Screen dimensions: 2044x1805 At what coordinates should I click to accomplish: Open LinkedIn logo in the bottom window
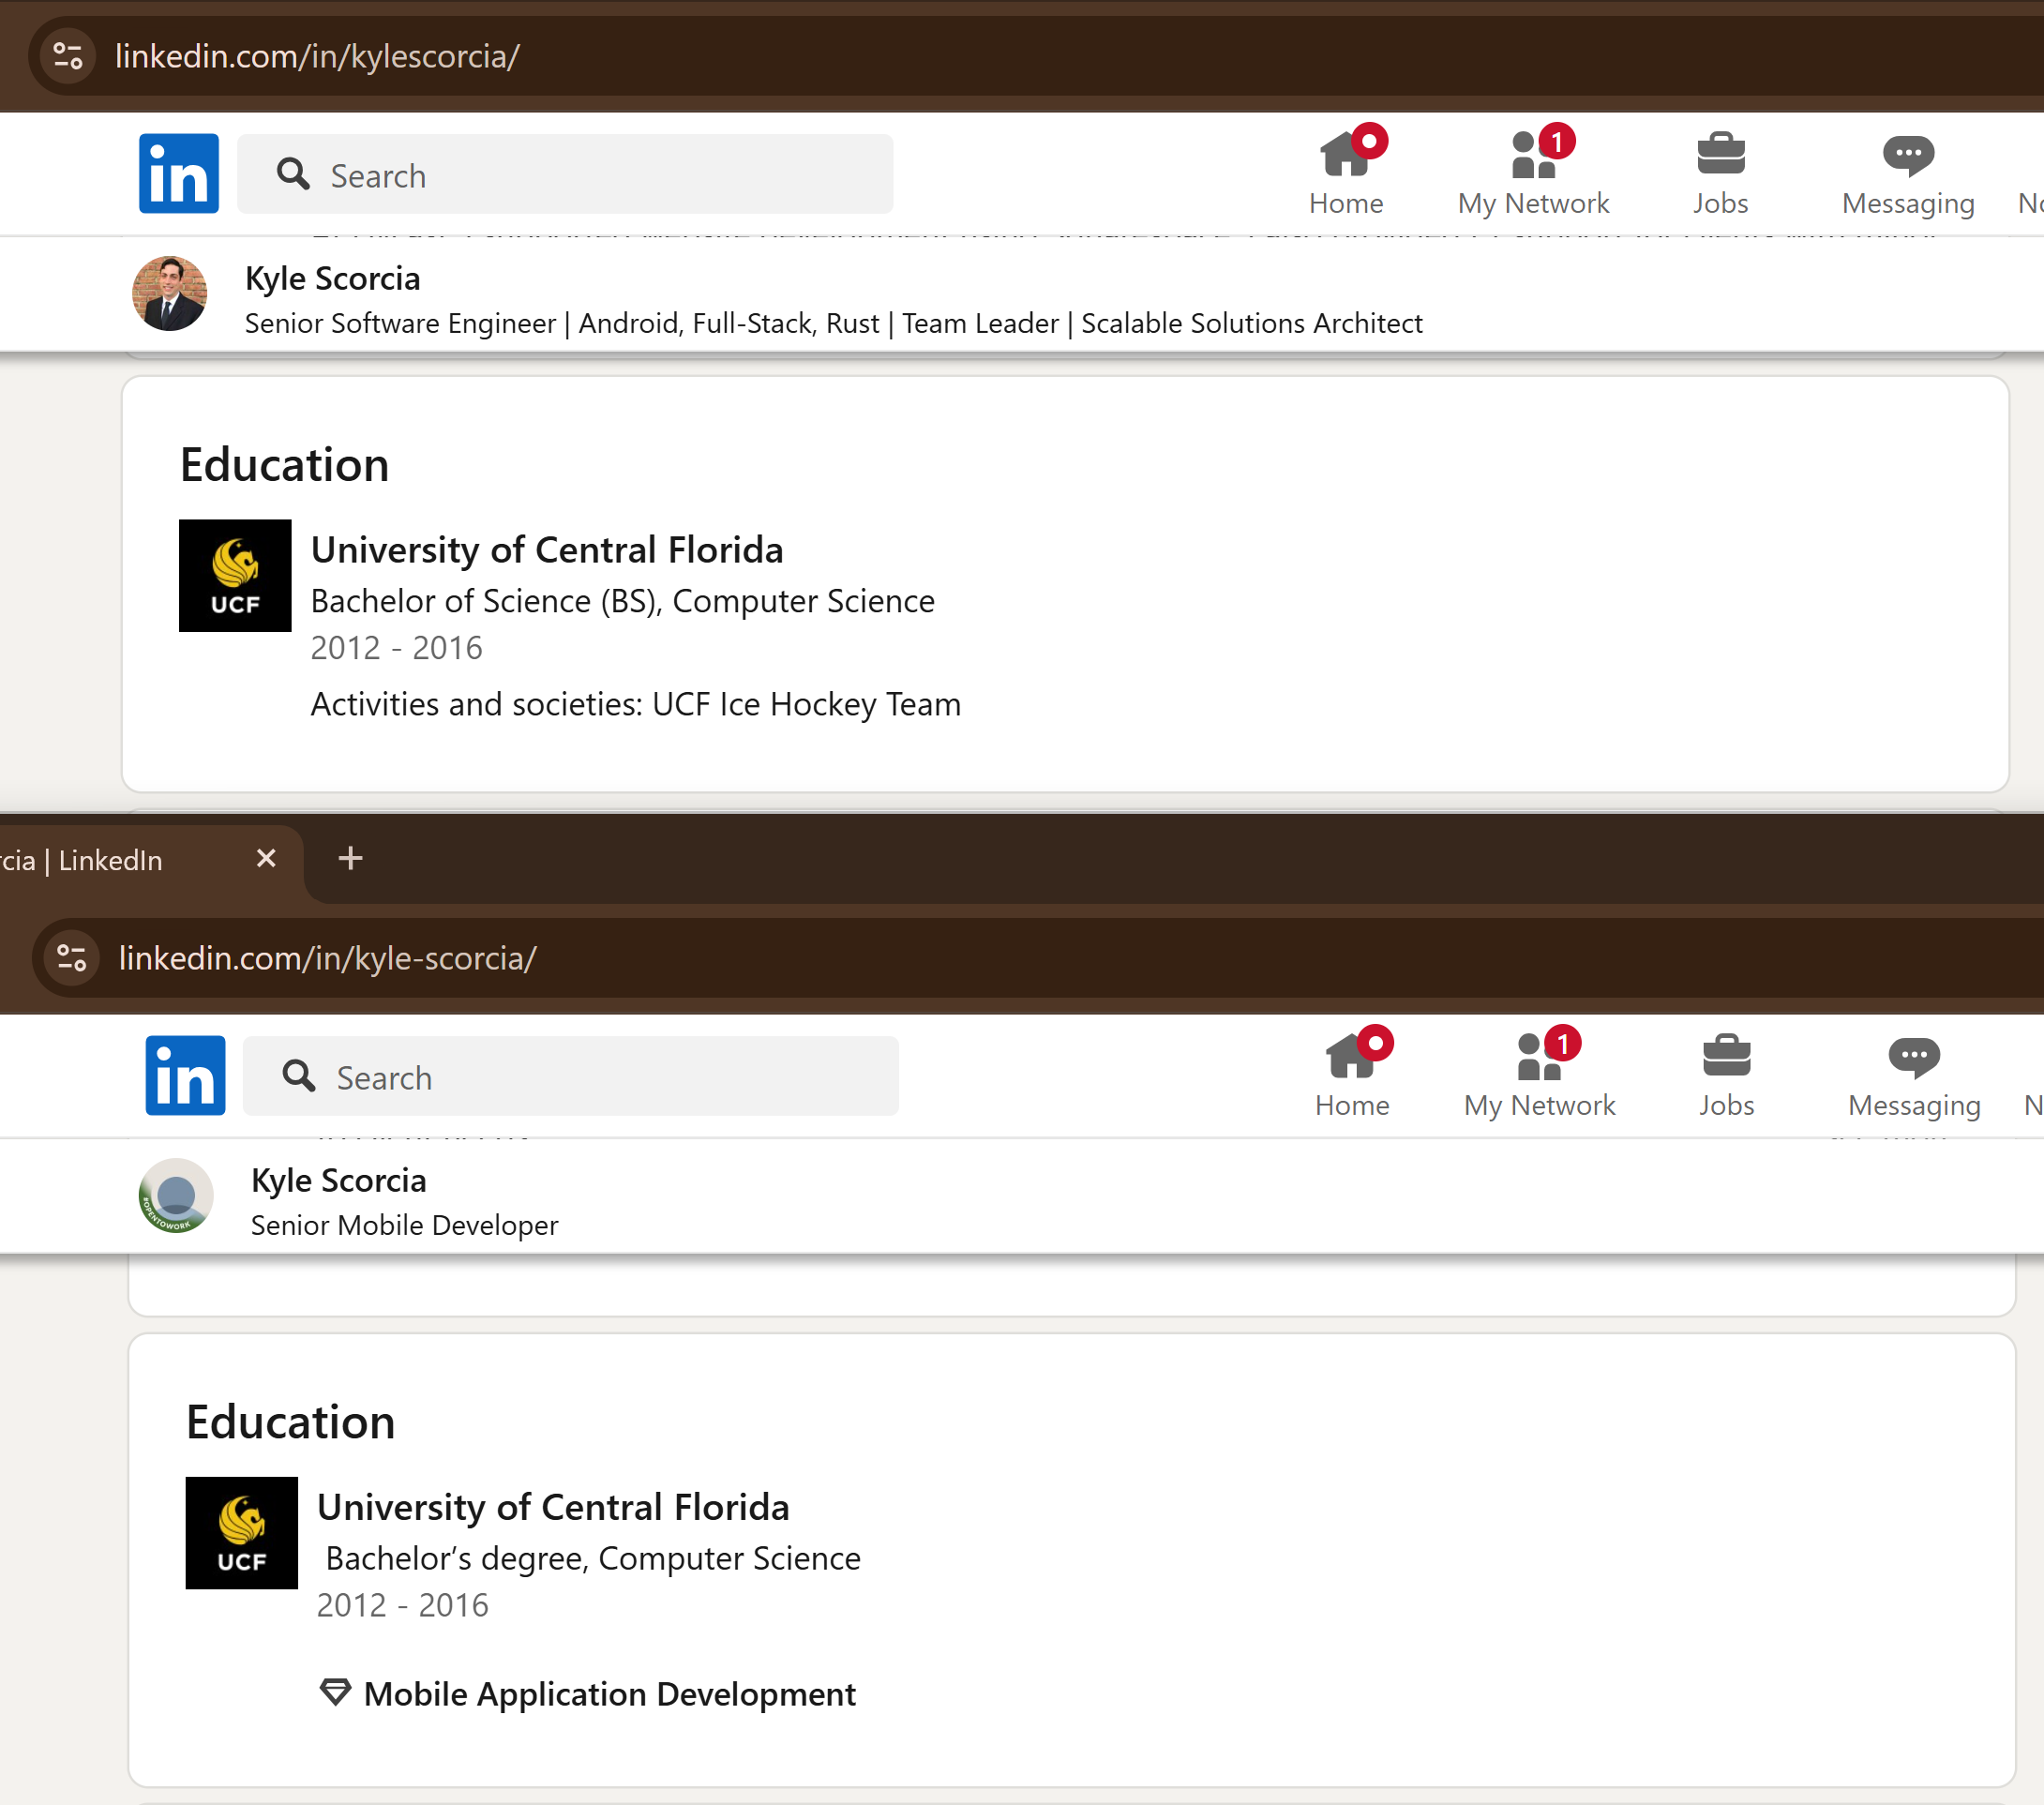click(x=185, y=1076)
